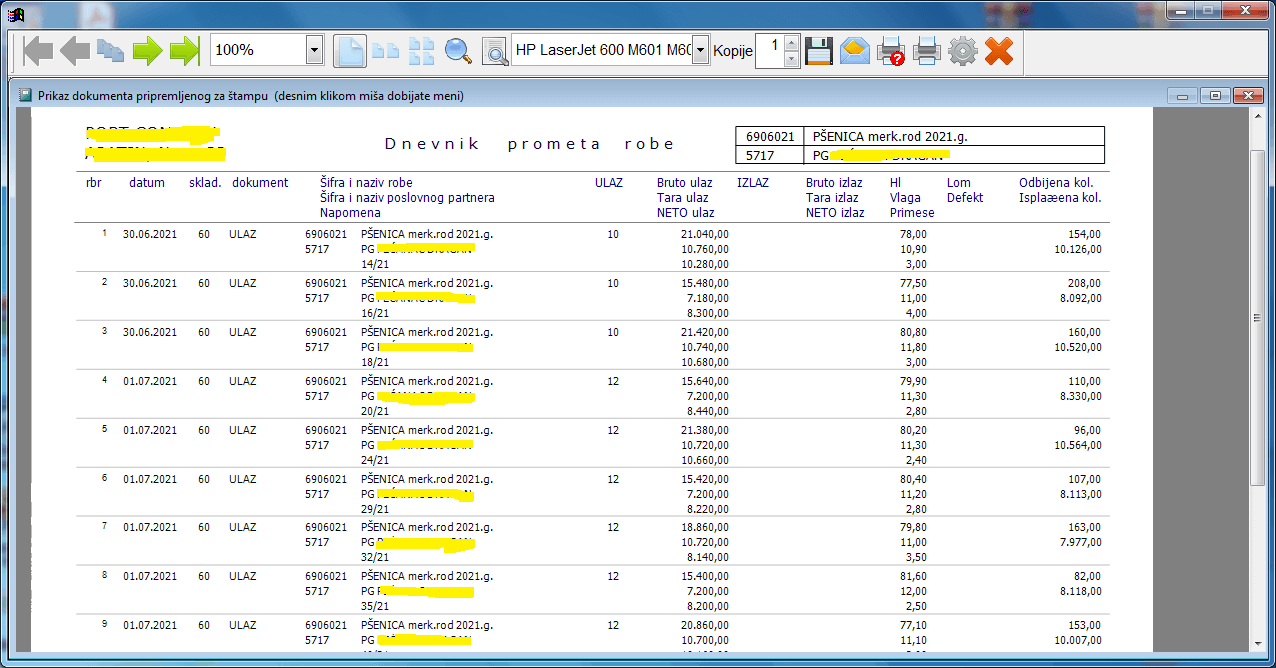The width and height of the screenshot is (1276, 668).
Task: Click the Odbijena kol. column header
Action: tap(1056, 183)
